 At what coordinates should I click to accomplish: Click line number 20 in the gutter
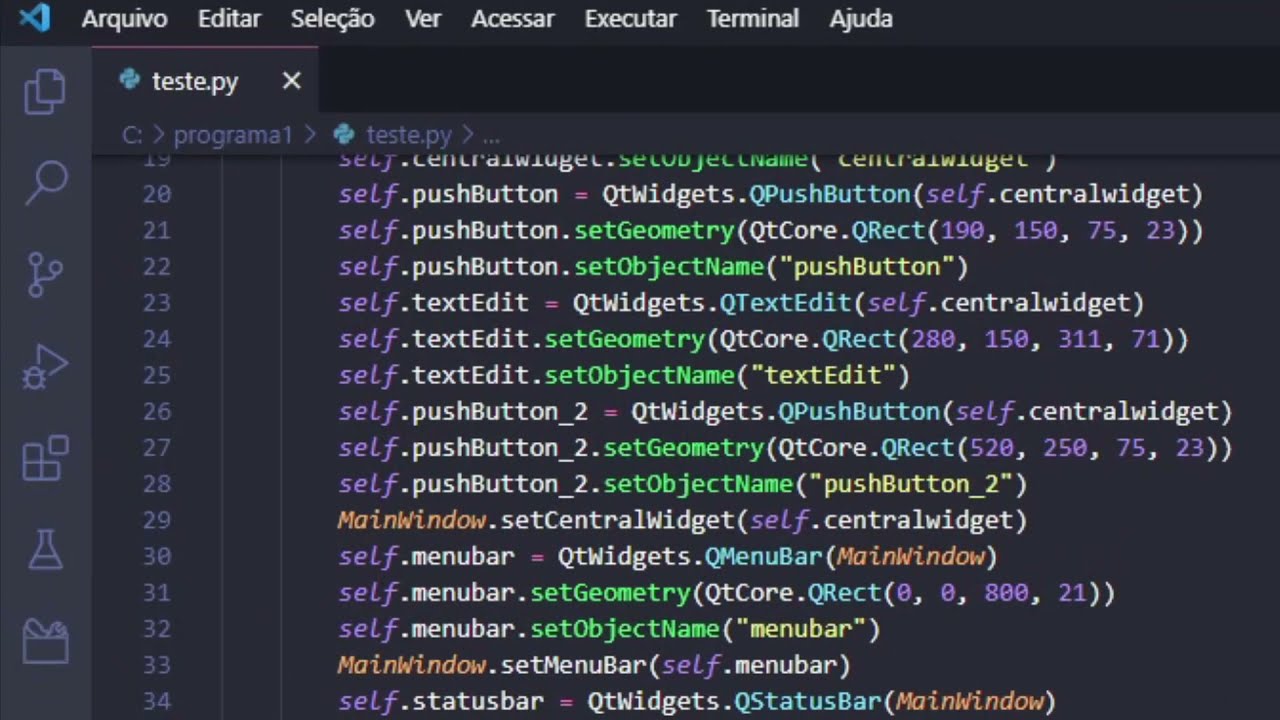tap(157, 194)
